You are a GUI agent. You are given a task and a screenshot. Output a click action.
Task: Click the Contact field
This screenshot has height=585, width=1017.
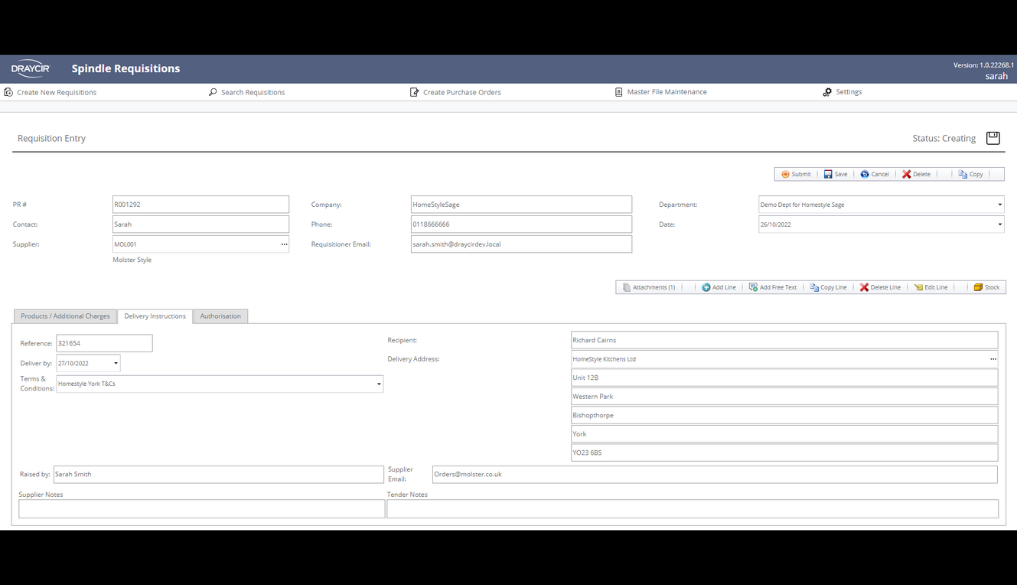(200, 224)
